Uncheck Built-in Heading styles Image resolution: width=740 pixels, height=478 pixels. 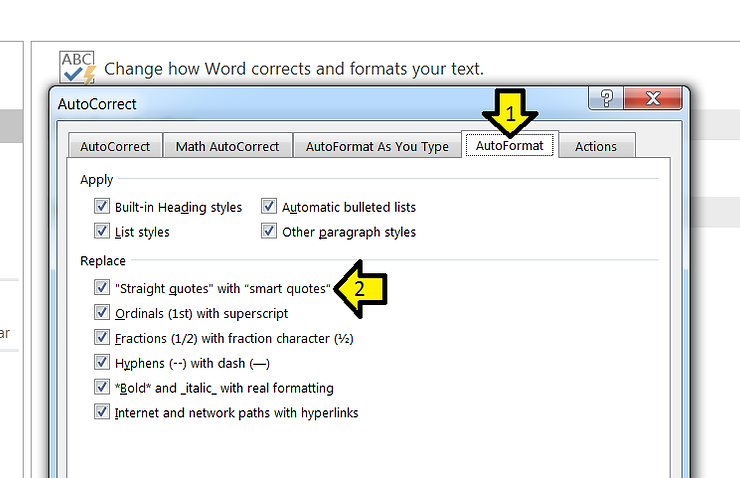coord(101,207)
